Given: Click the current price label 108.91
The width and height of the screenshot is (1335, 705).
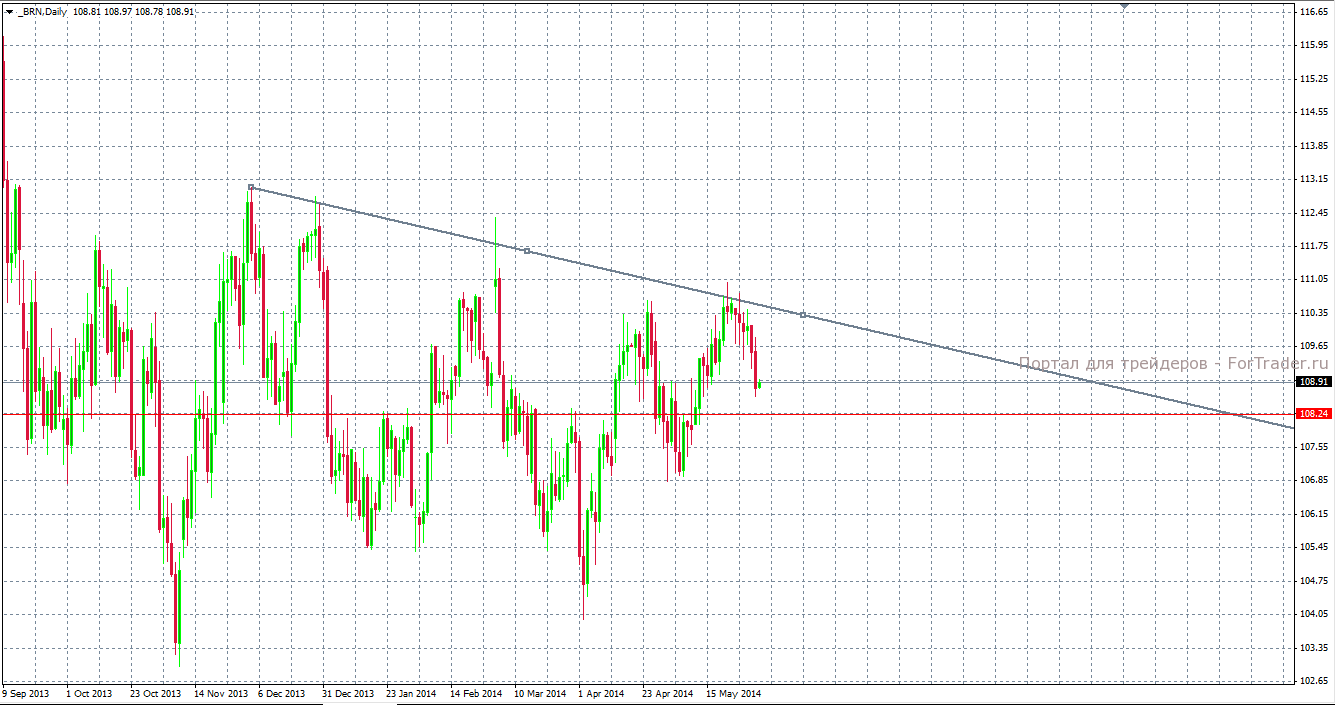Looking at the screenshot, I should click(x=1314, y=382).
